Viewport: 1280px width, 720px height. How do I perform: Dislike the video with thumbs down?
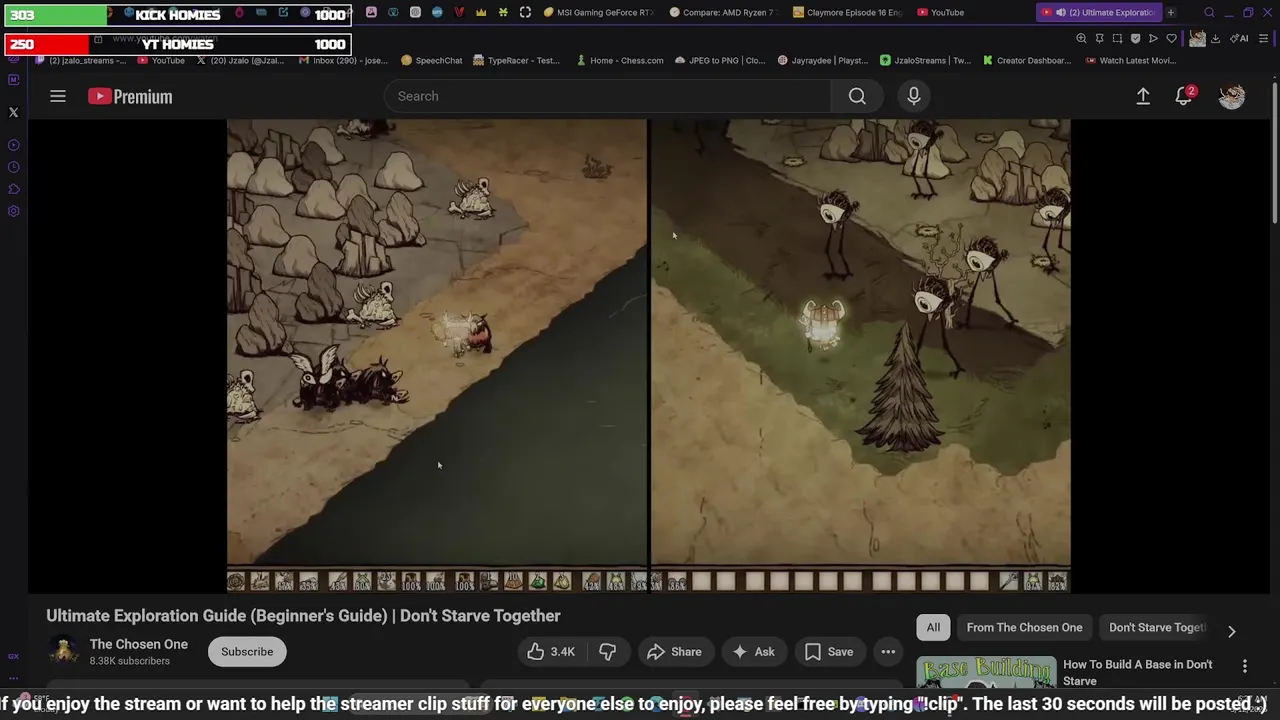tap(607, 652)
